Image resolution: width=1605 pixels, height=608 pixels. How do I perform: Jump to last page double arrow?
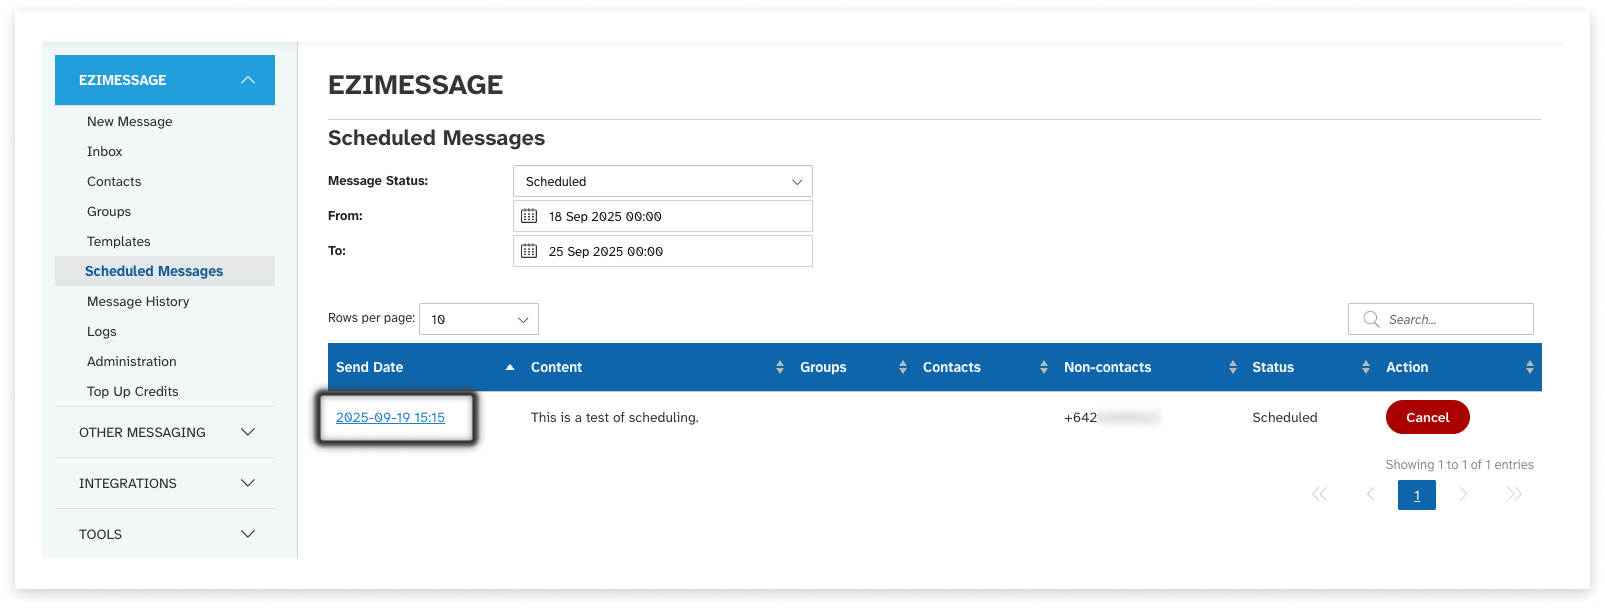(x=1514, y=494)
